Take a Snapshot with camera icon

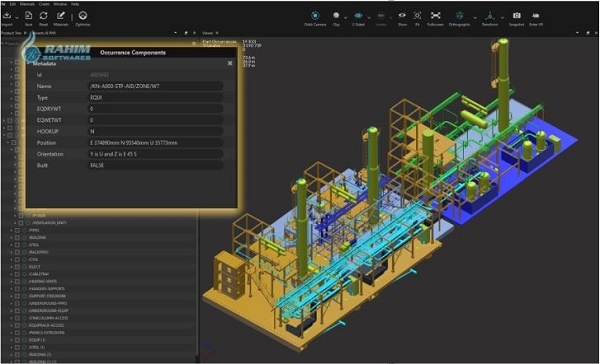click(x=517, y=15)
